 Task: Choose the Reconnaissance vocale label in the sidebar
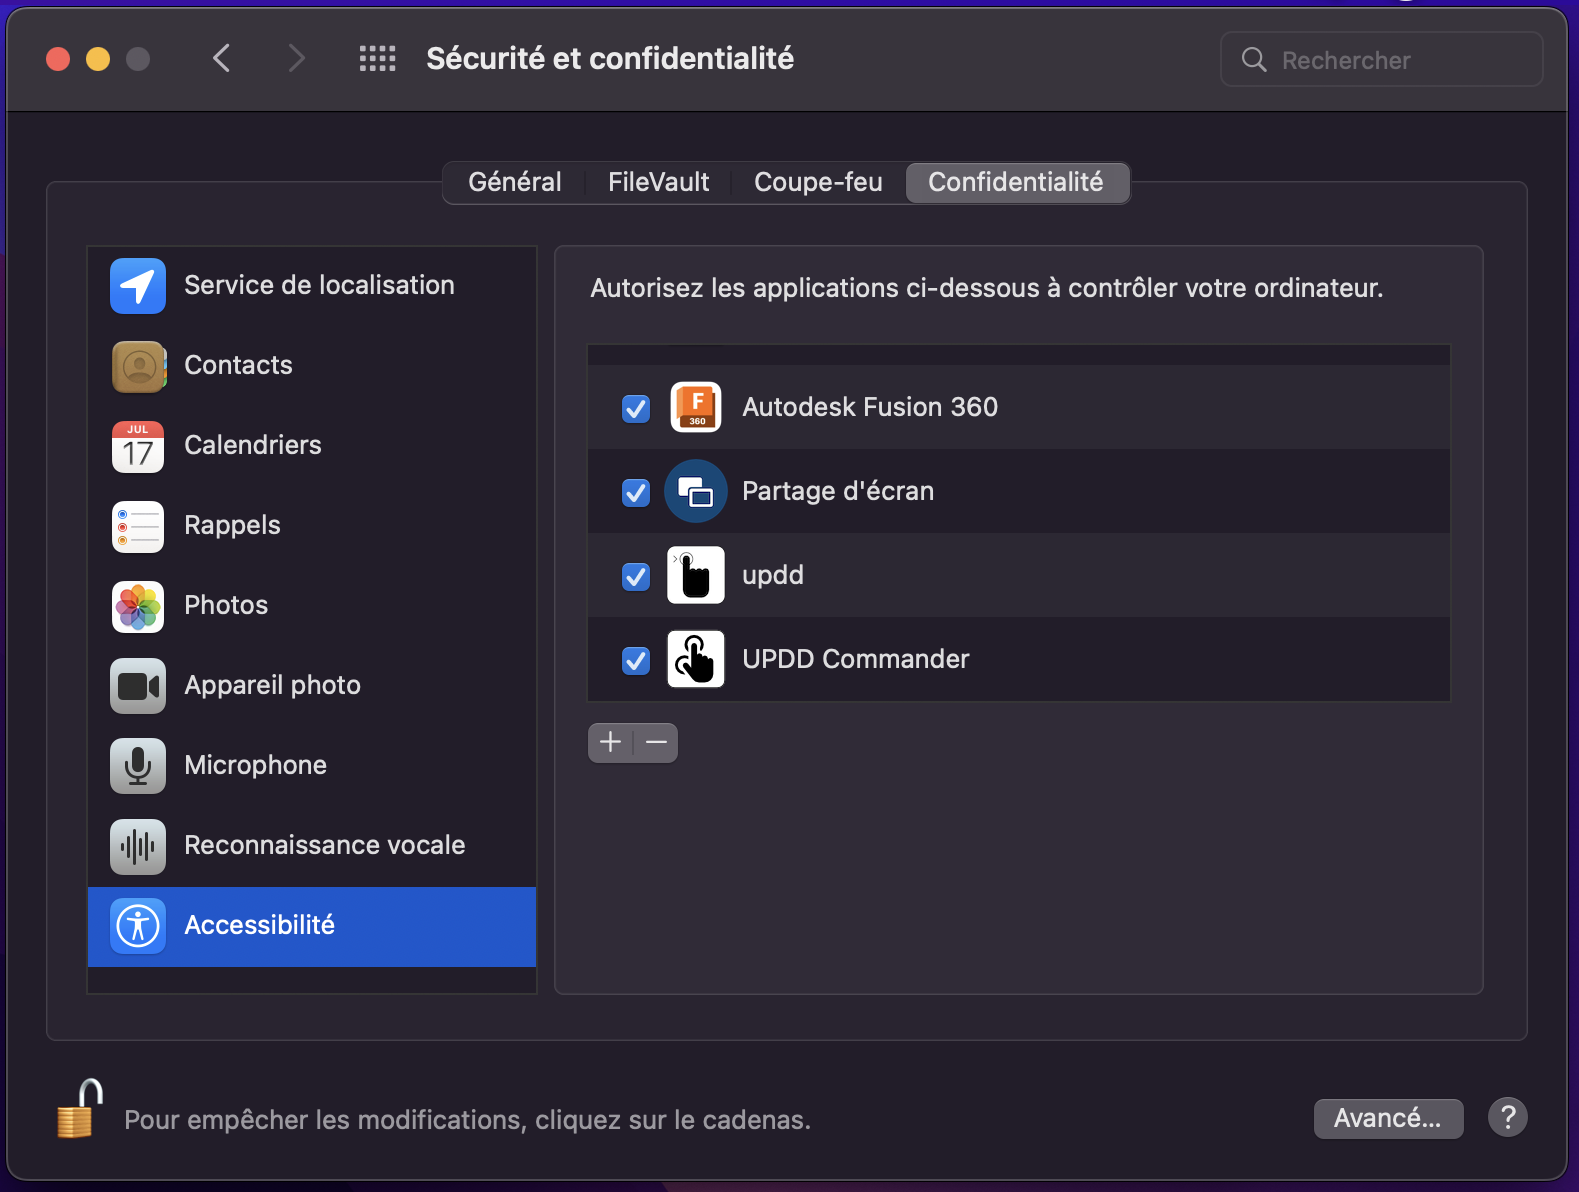(325, 846)
